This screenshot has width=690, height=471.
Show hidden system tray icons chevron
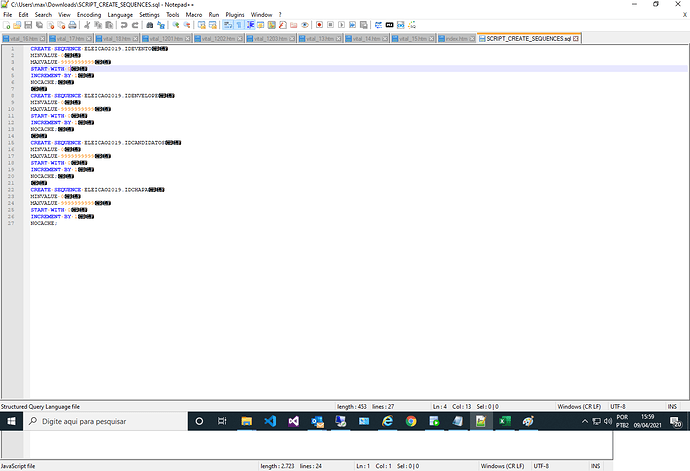[x=585, y=421]
